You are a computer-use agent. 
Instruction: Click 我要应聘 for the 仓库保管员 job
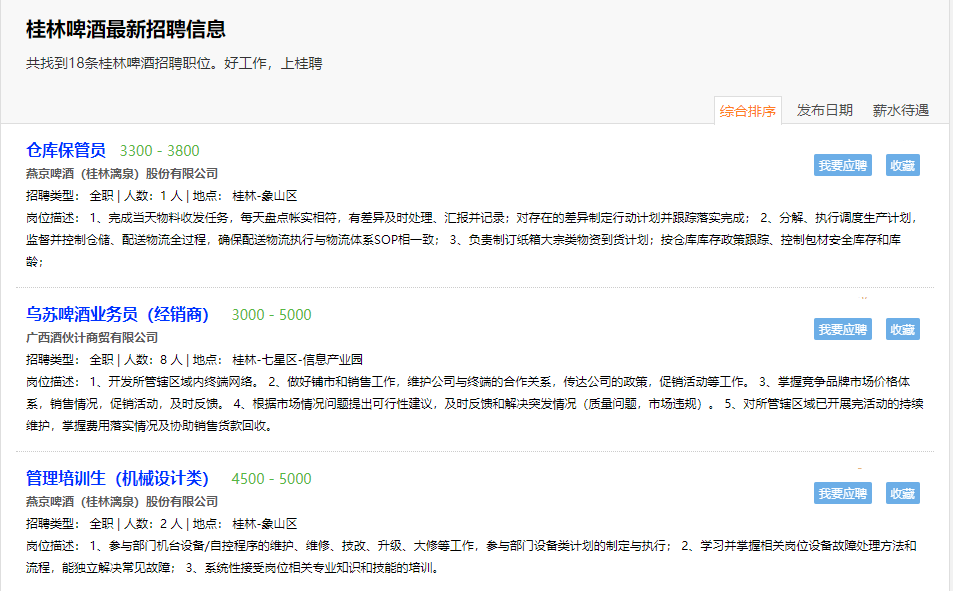[x=842, y=166]
